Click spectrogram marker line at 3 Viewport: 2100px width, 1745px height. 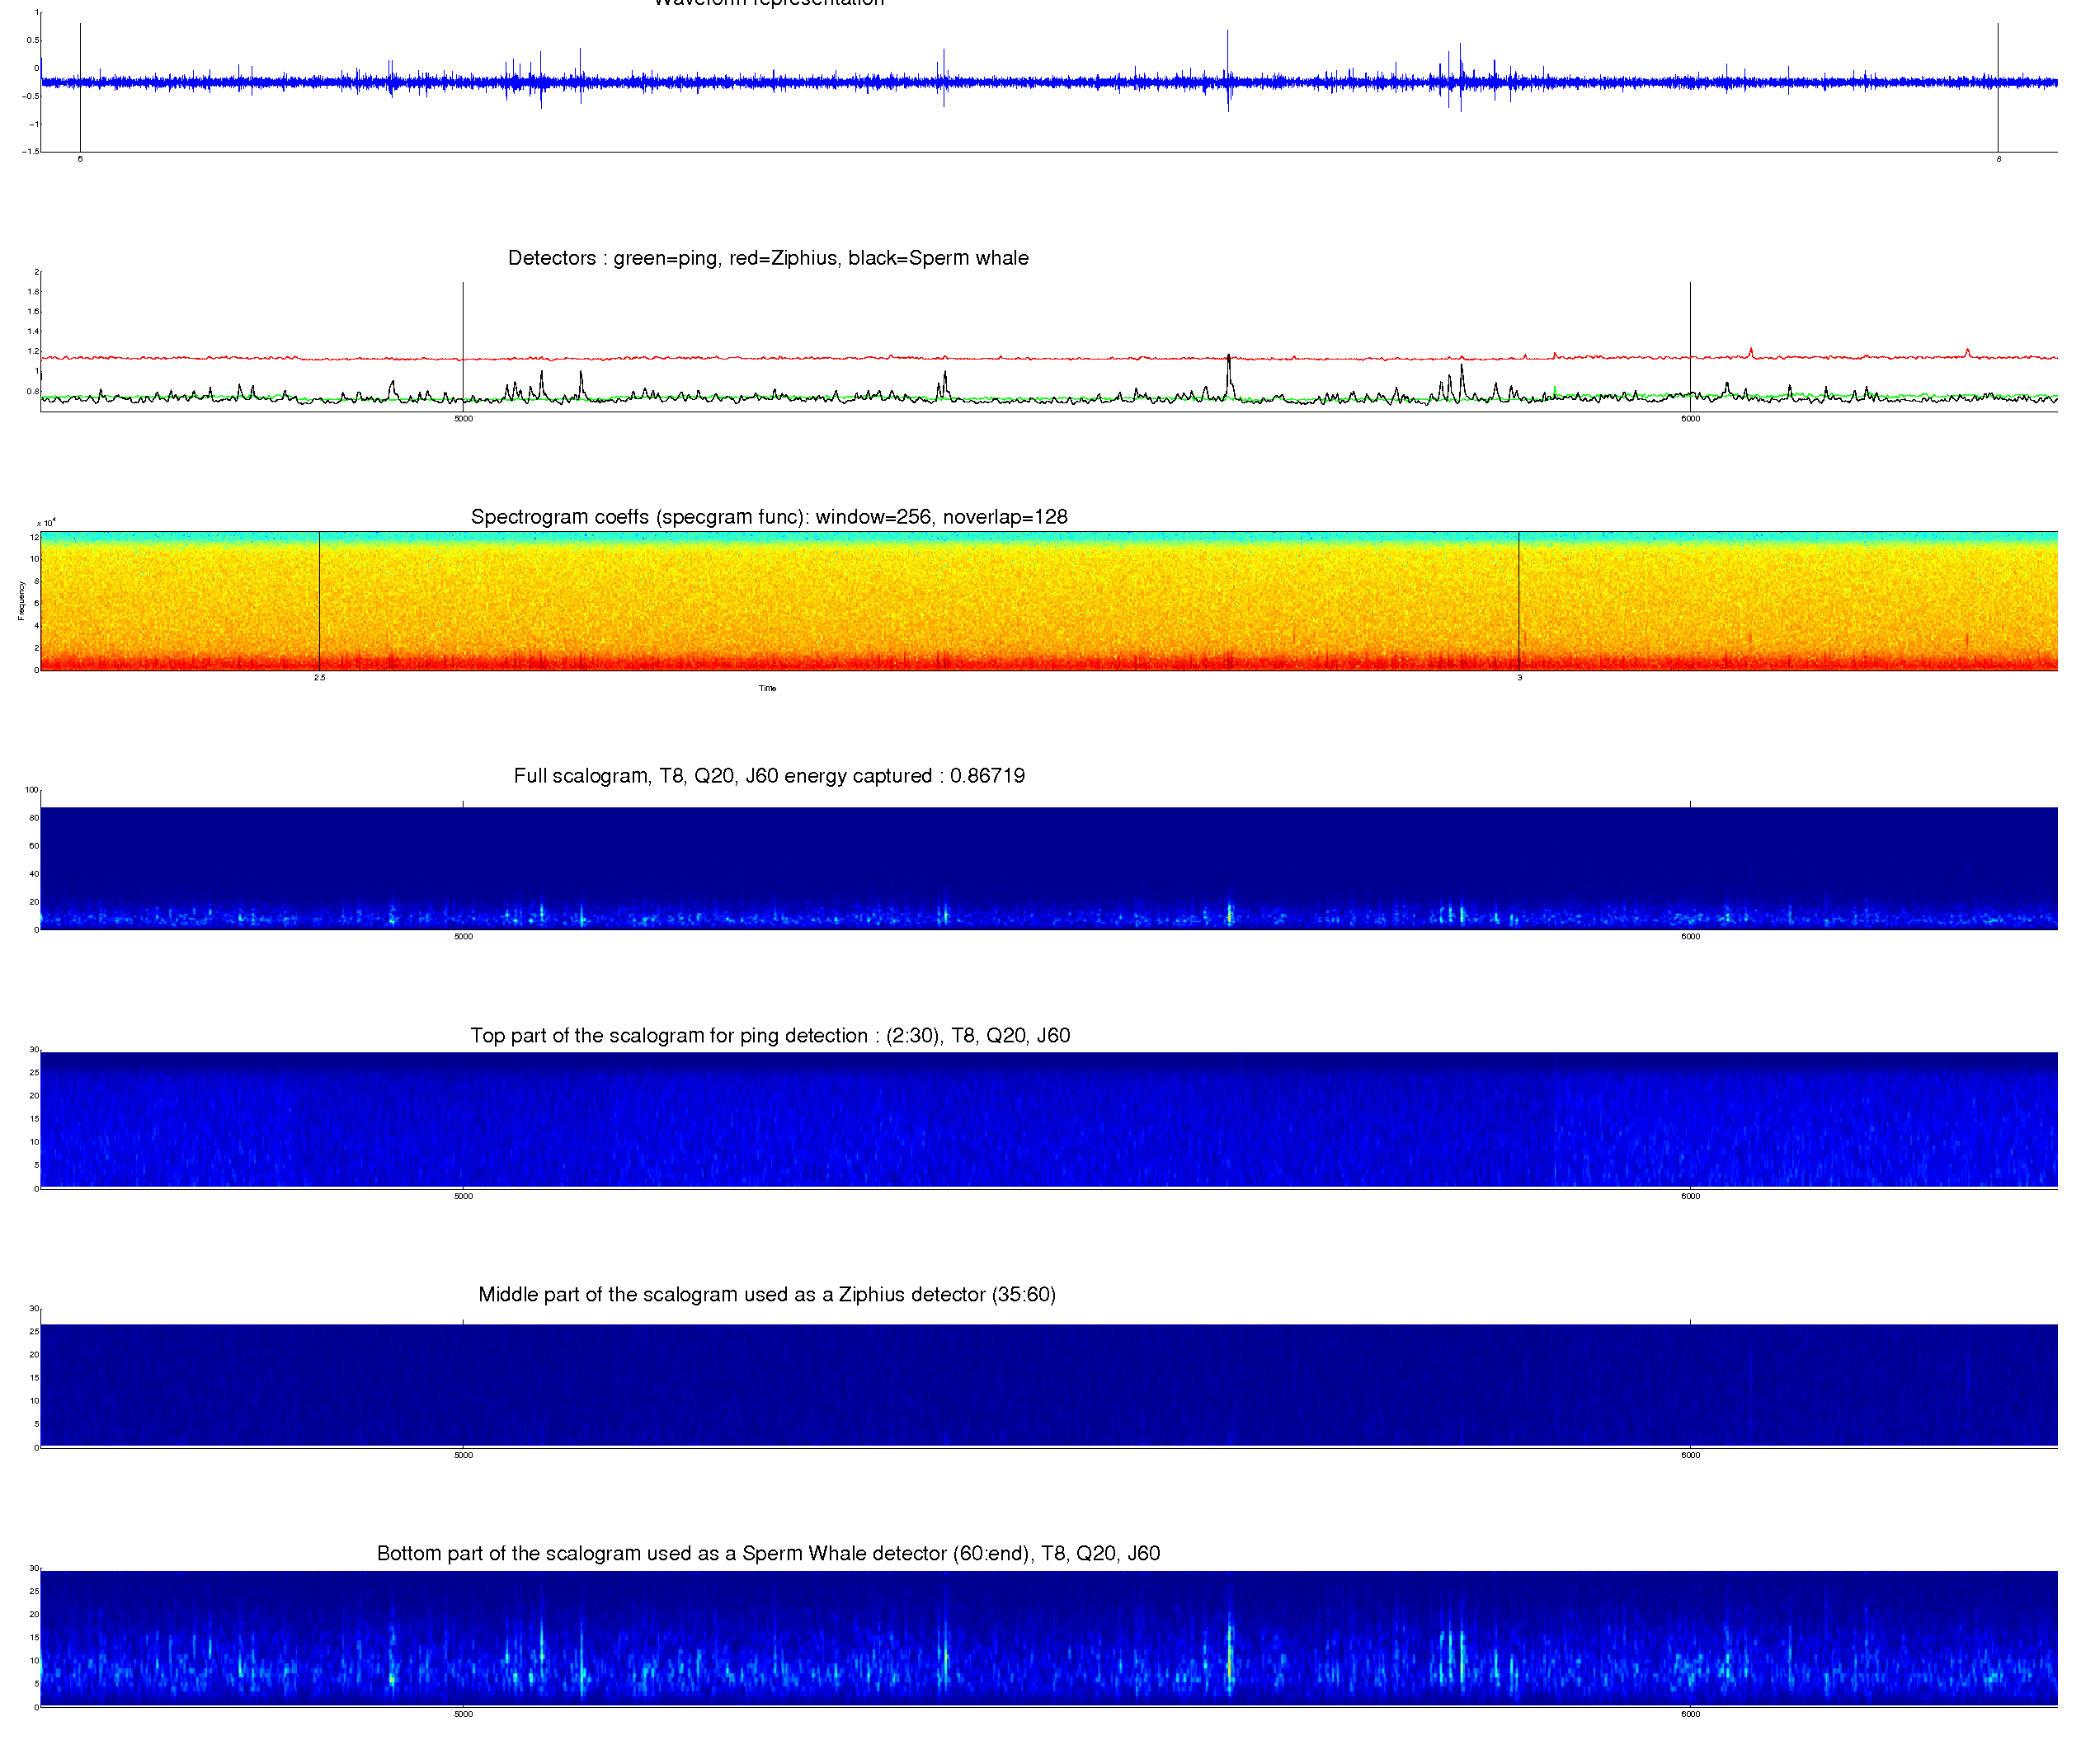pyautogui.click(x=1518, y=600)
